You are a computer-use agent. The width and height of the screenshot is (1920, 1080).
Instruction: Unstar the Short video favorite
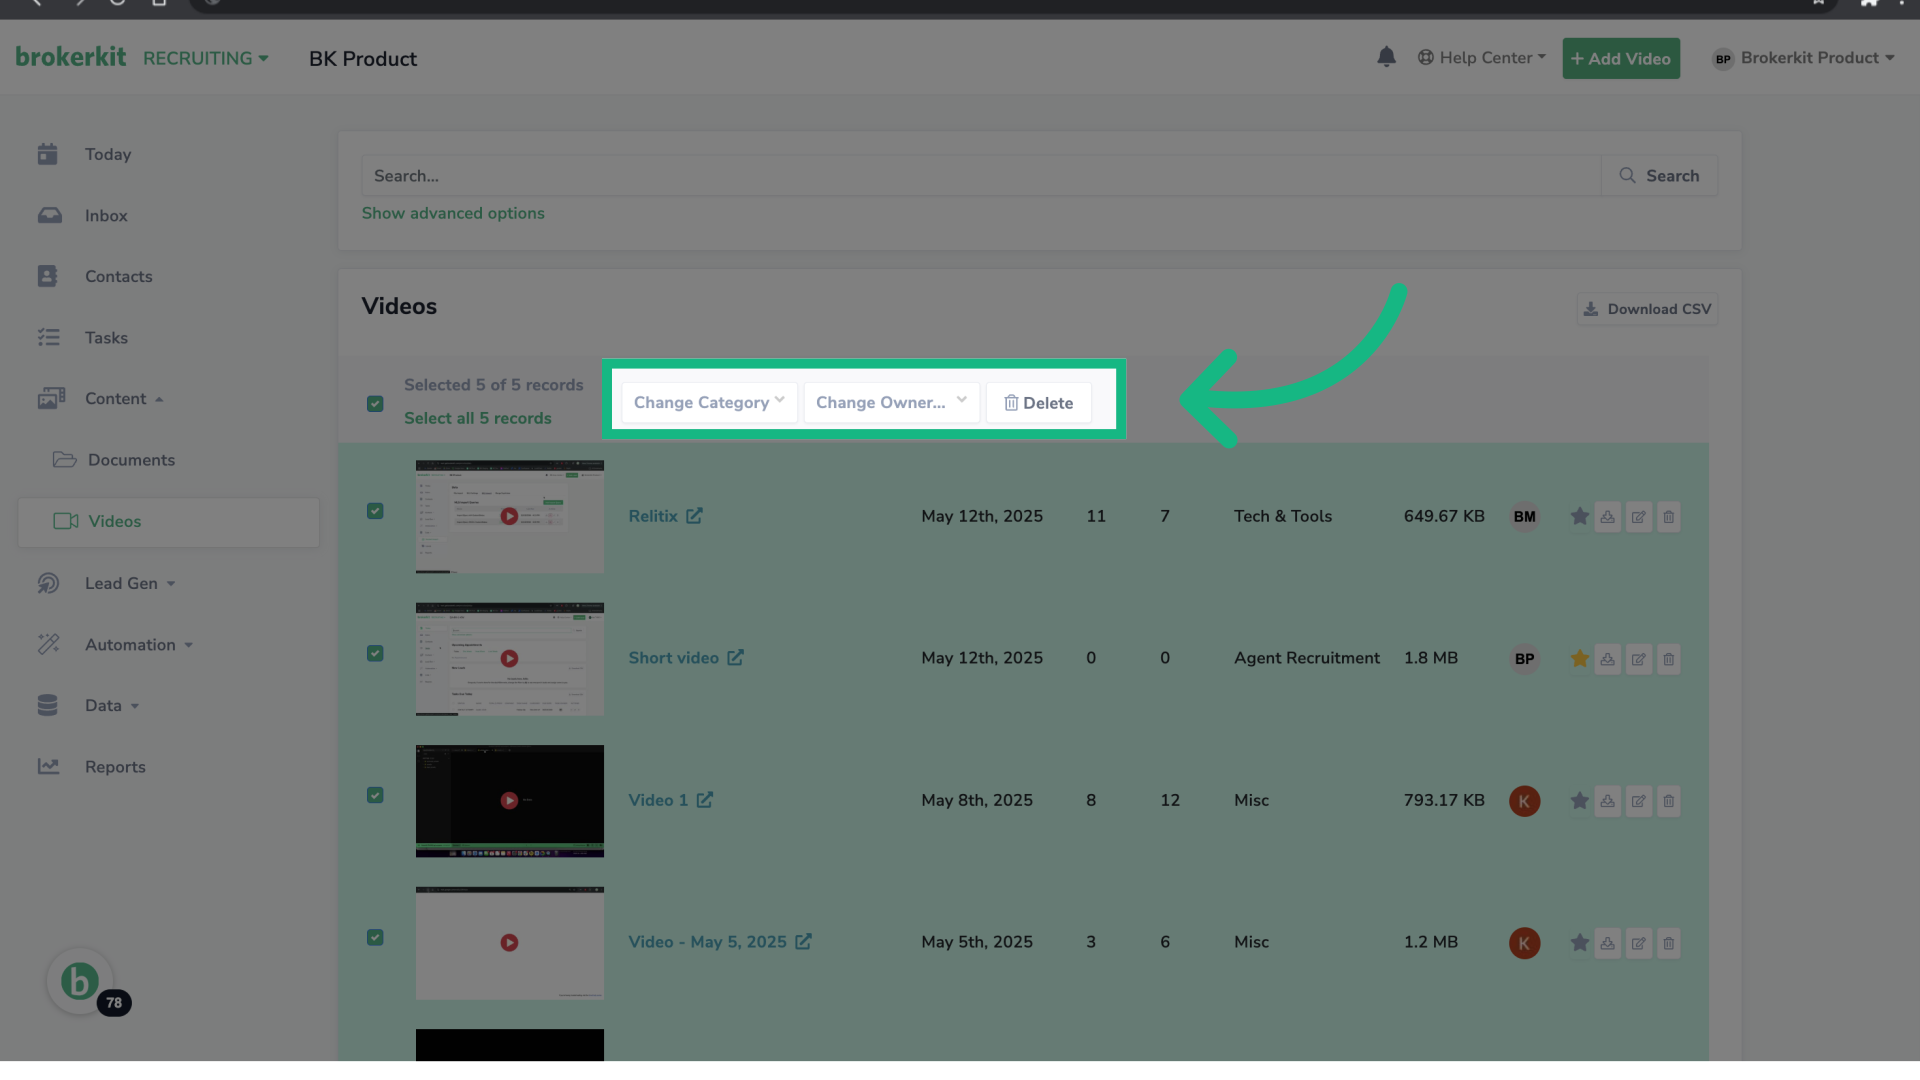point(1579,659)
